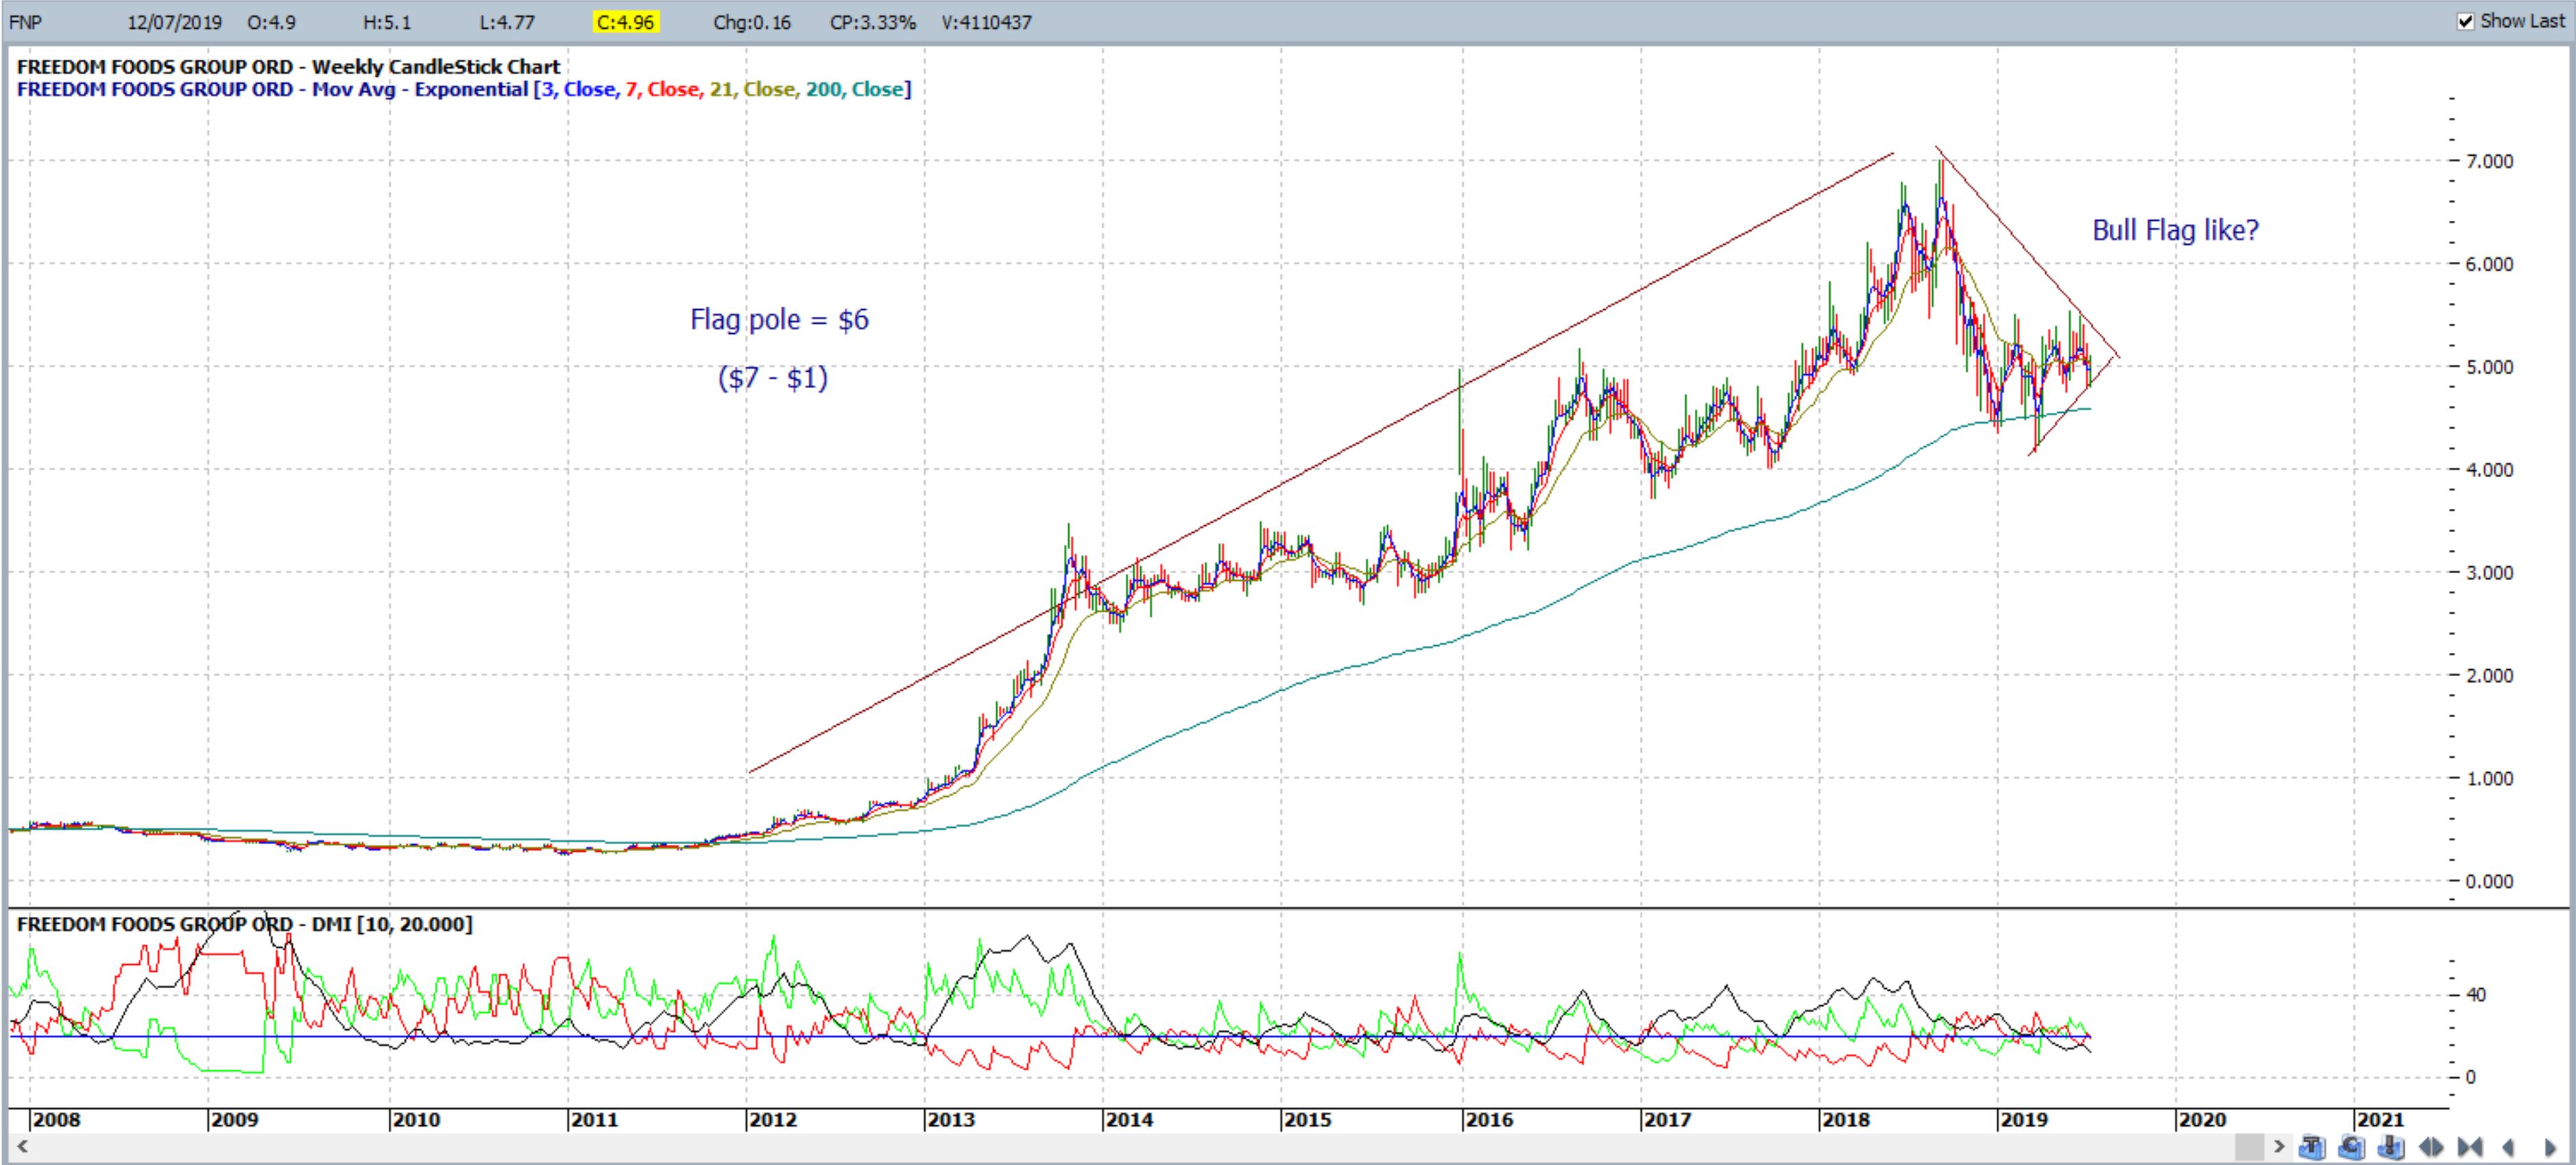Click the blue C chart tool icon

point(2351,1147)
